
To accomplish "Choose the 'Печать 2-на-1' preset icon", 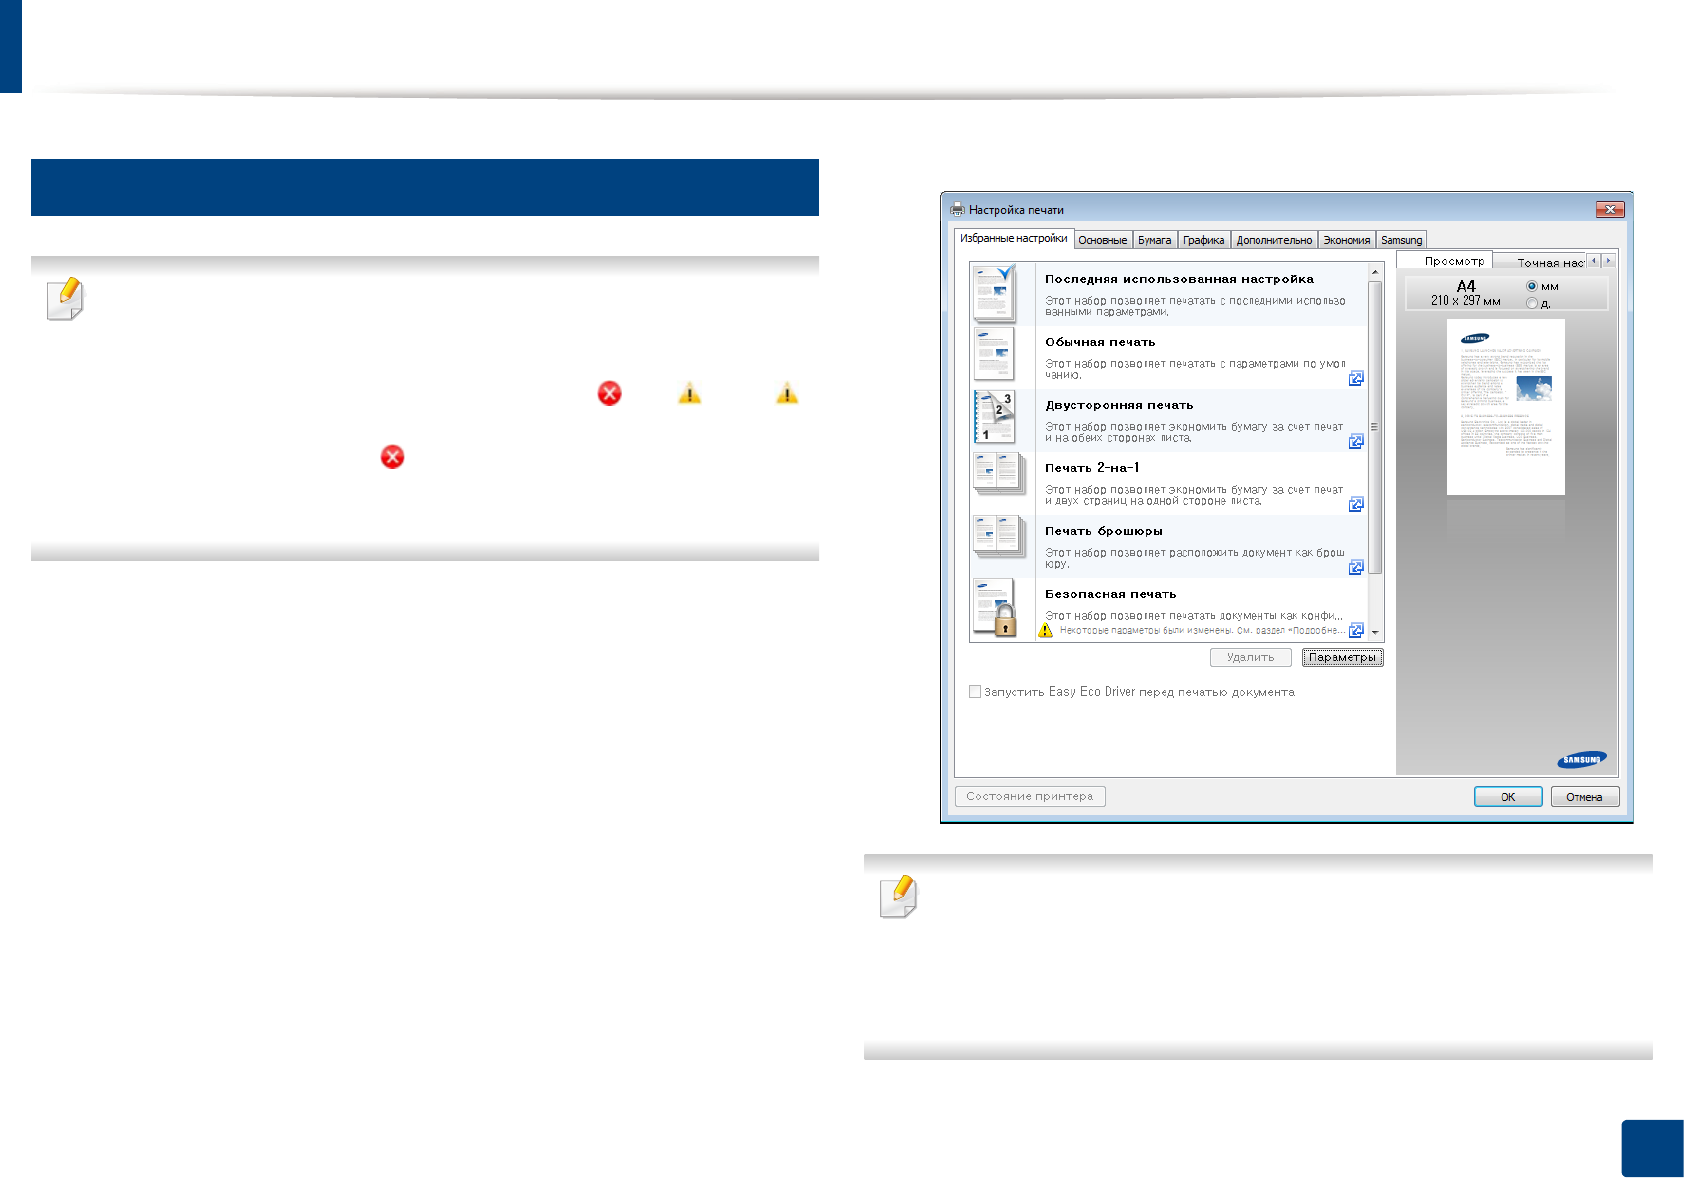I will (x=998, y=475).
